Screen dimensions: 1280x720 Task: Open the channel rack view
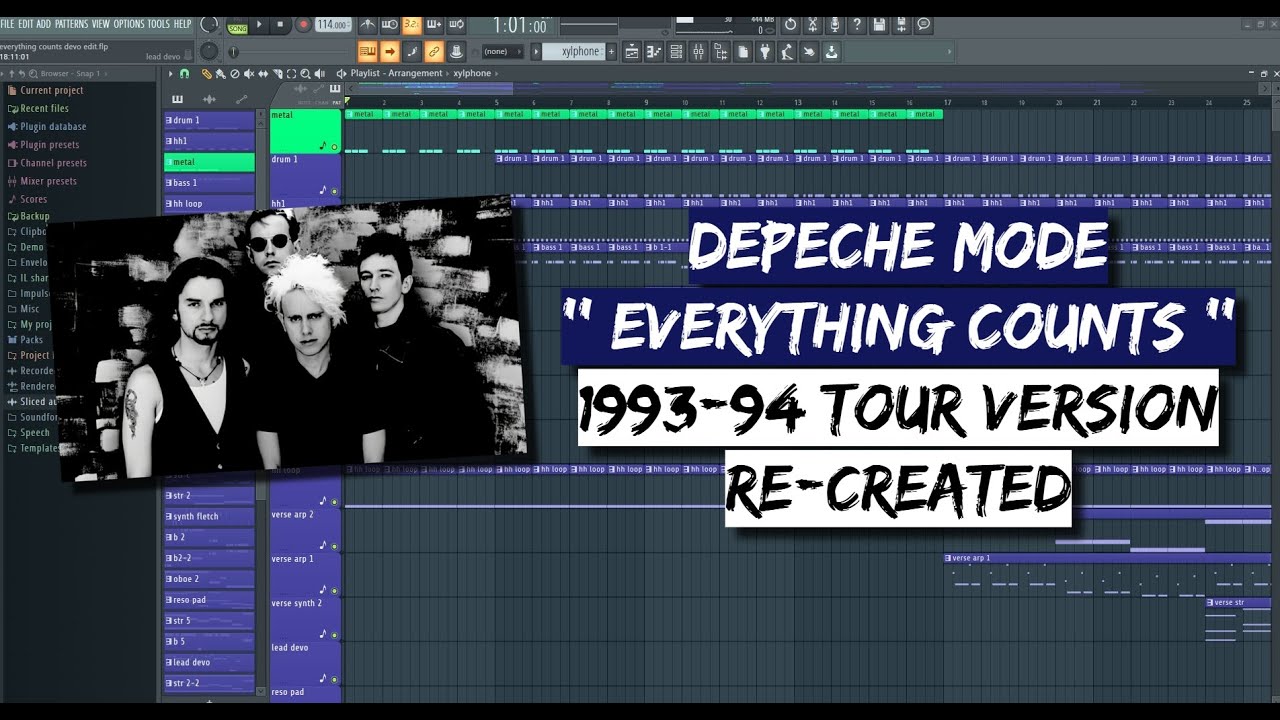(676, 51)
